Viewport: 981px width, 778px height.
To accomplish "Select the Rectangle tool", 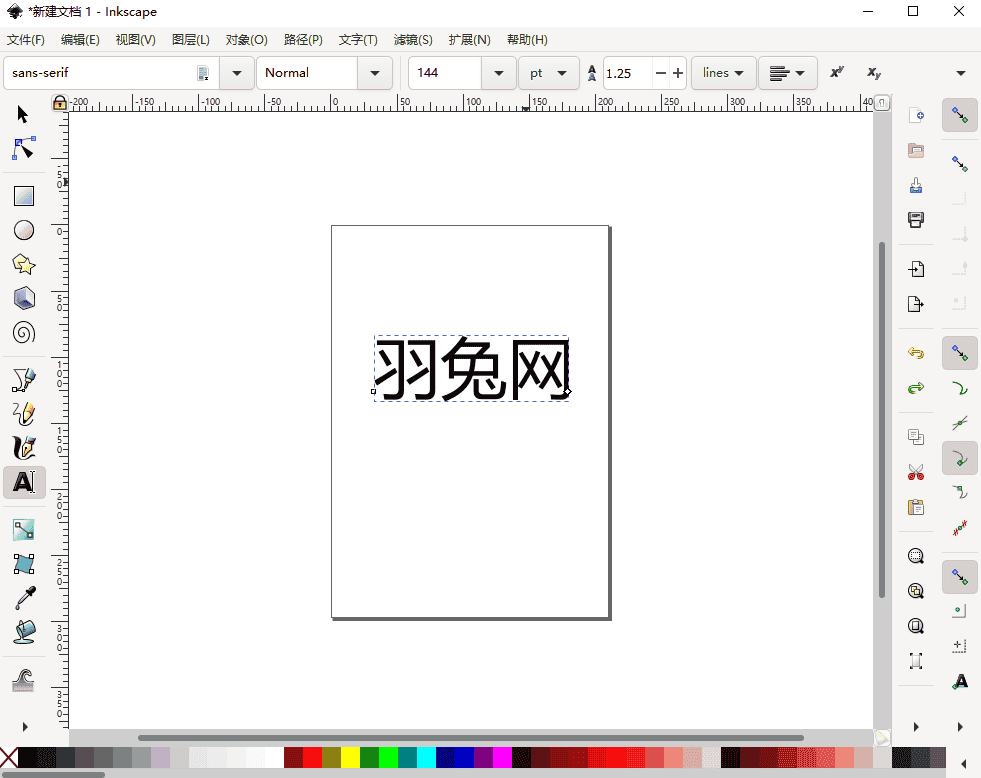I will tap(24, 196).
